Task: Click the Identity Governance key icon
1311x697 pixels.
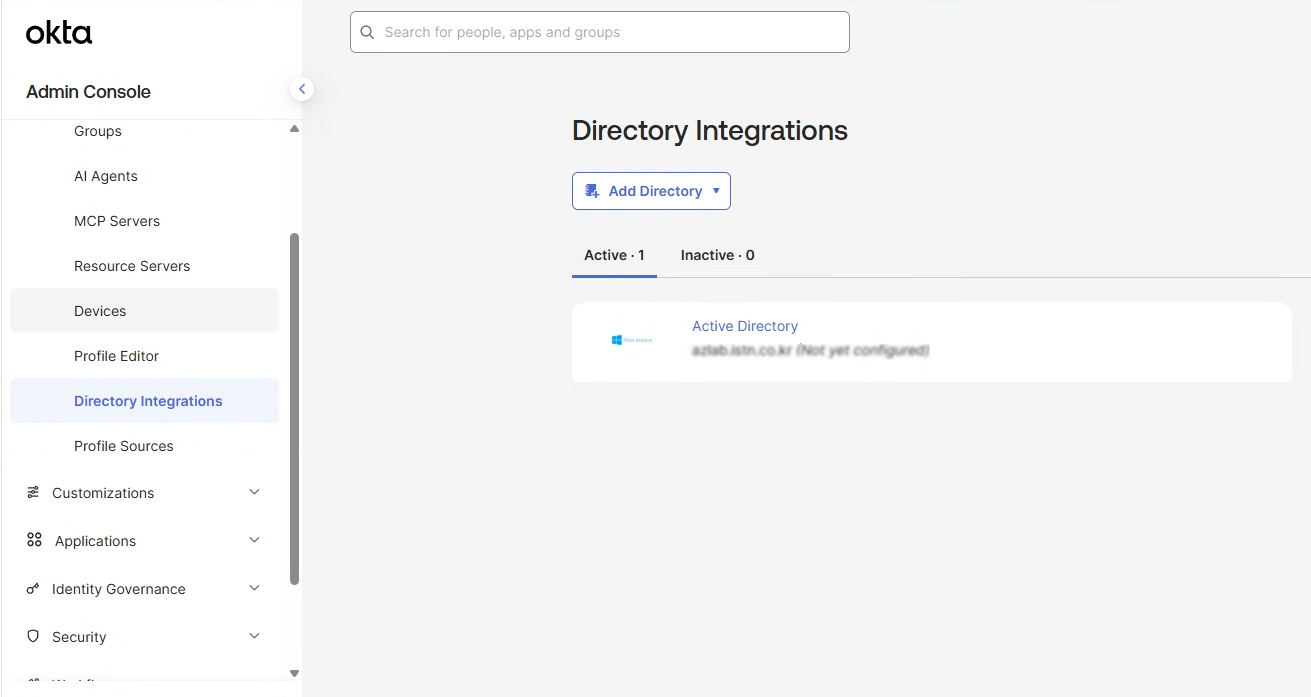Action: (33, 589)
